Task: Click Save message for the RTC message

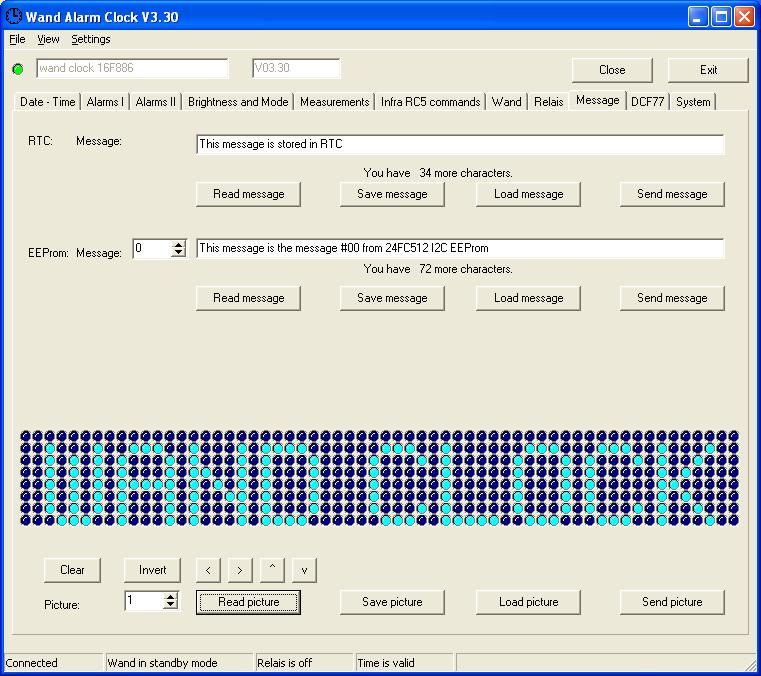Action: (x=392, y=194)
